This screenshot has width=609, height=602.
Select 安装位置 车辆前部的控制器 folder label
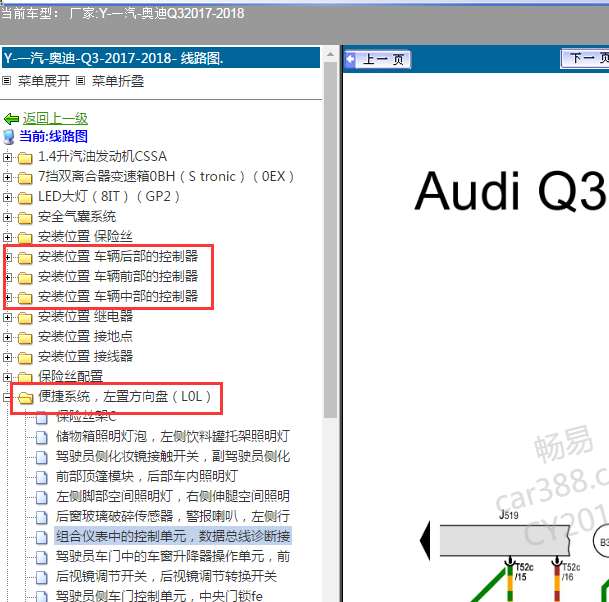pyautogui.click(x=118, y=277)
